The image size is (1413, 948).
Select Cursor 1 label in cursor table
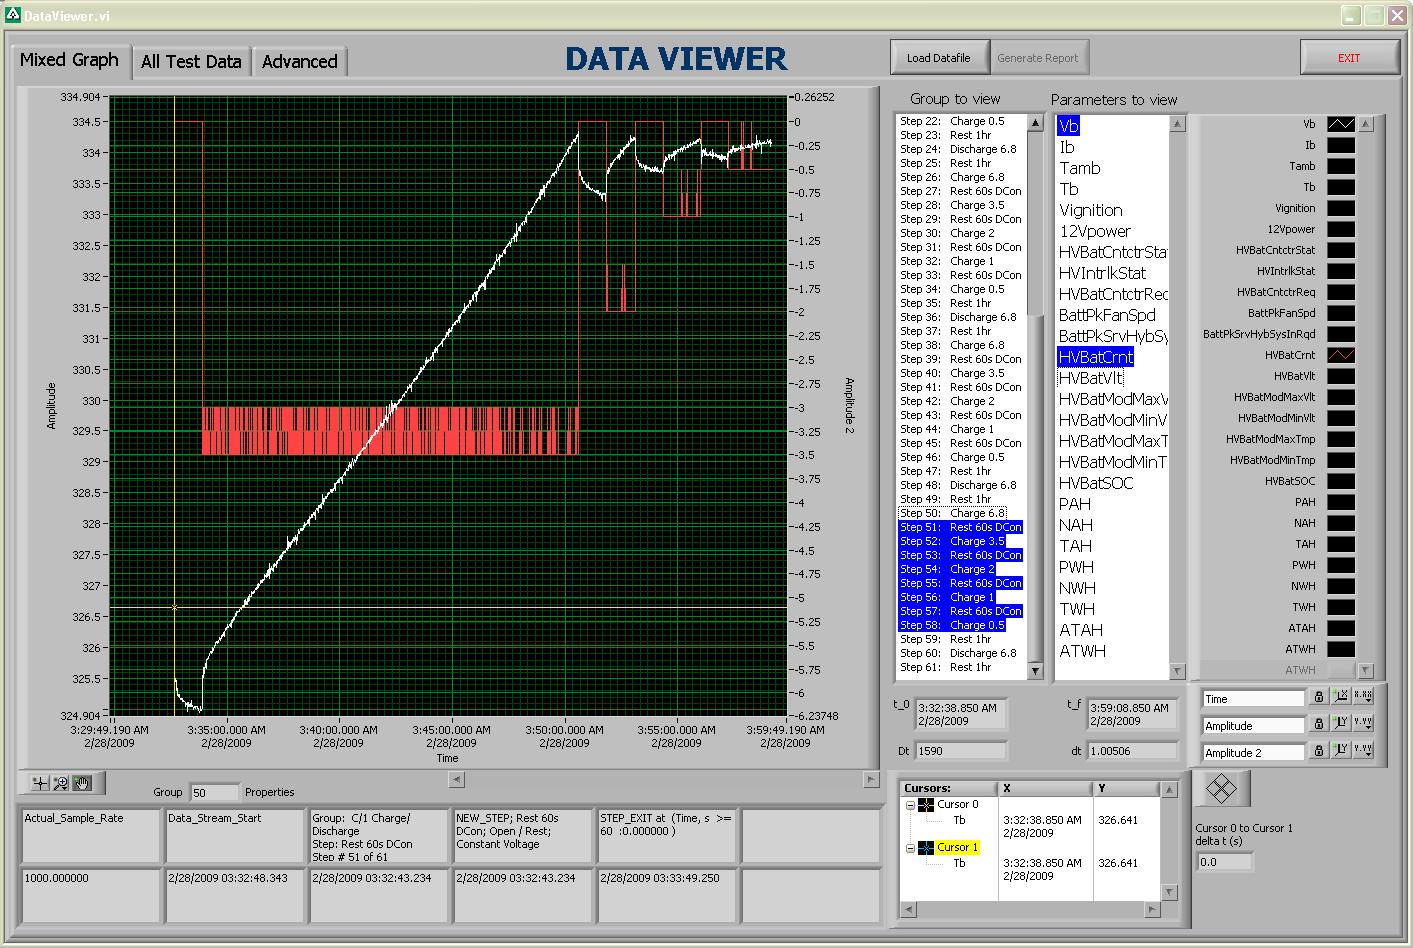(957, 847)
